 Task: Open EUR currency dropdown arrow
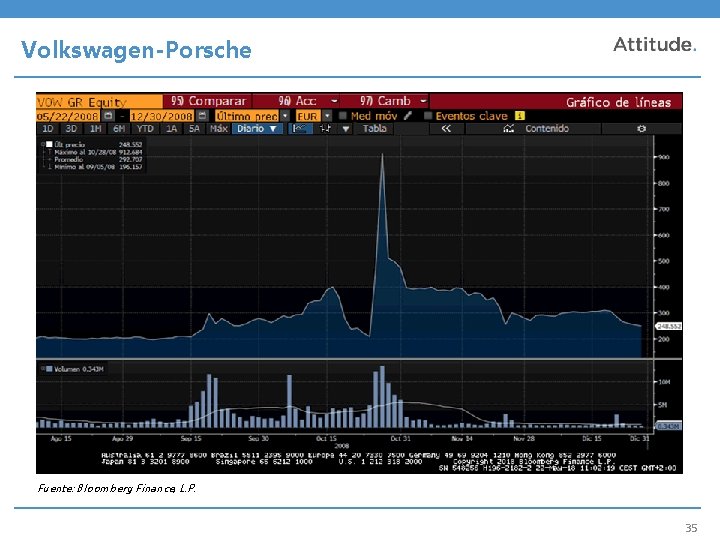coord(327,116)
